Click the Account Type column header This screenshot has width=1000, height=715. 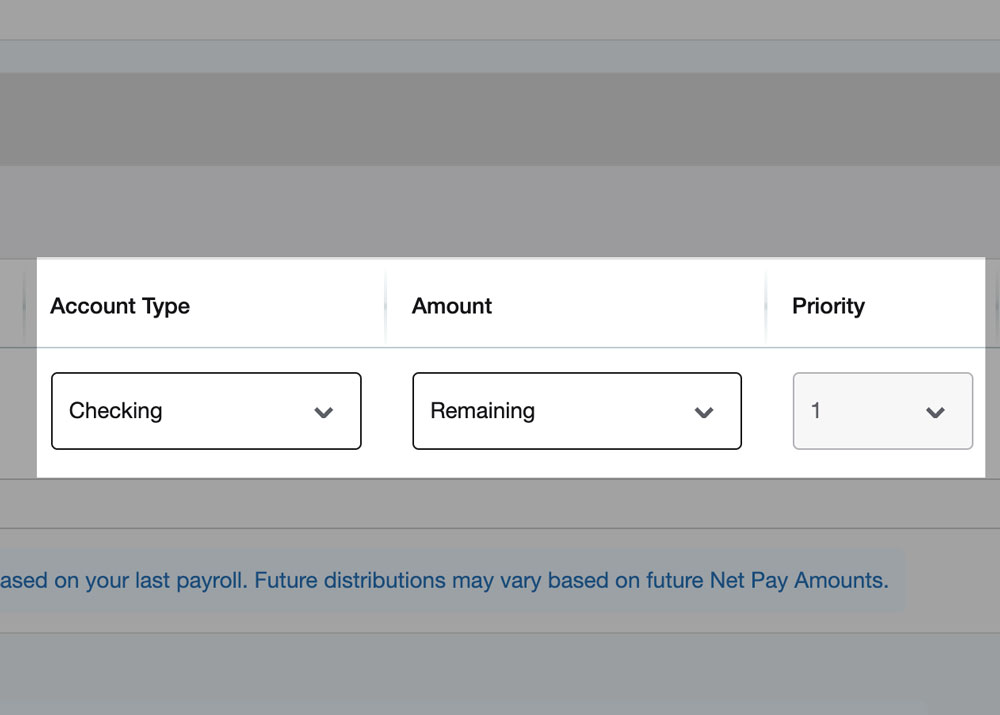point(120,306)
